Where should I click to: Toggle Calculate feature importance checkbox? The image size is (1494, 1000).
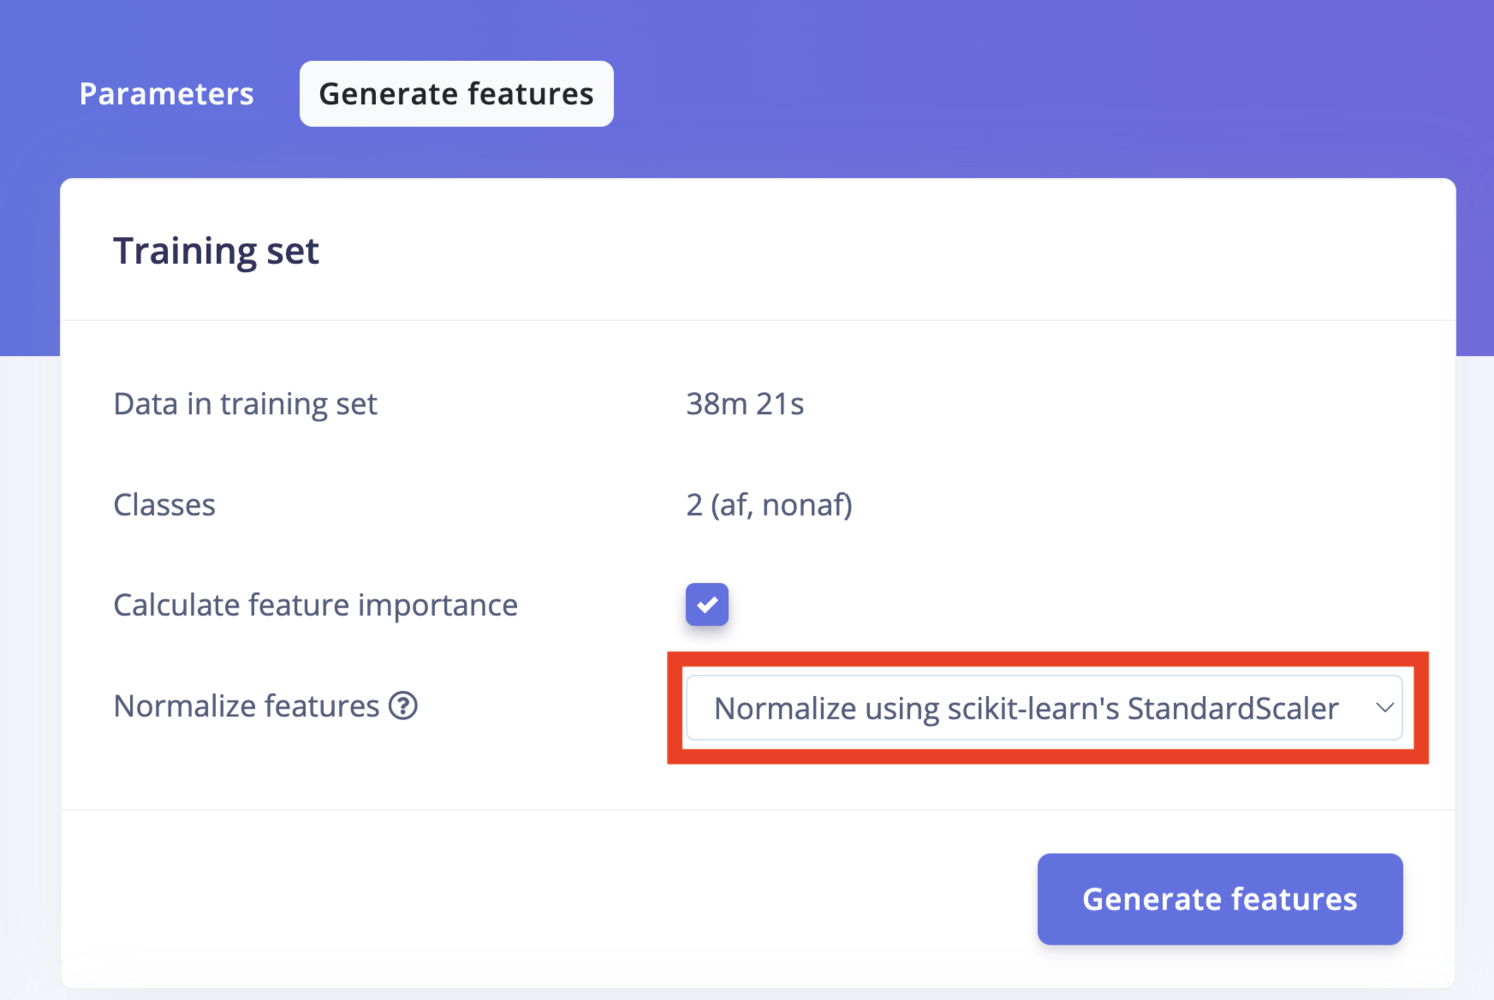tap(707, 605)
